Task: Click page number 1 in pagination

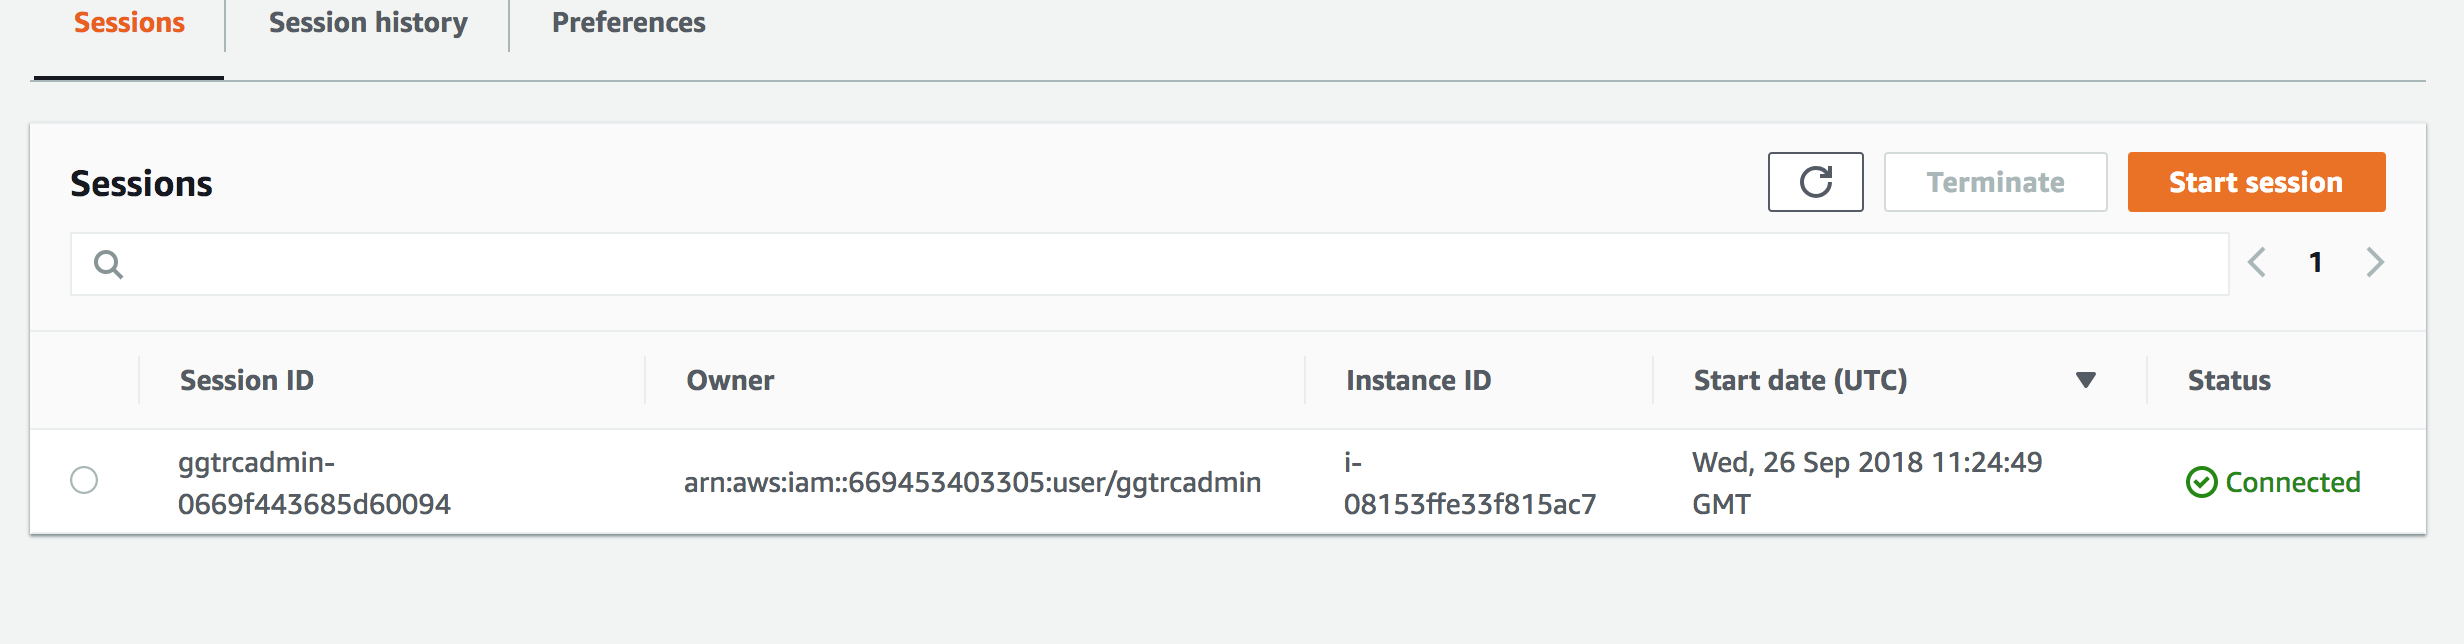Action: 2315,263
